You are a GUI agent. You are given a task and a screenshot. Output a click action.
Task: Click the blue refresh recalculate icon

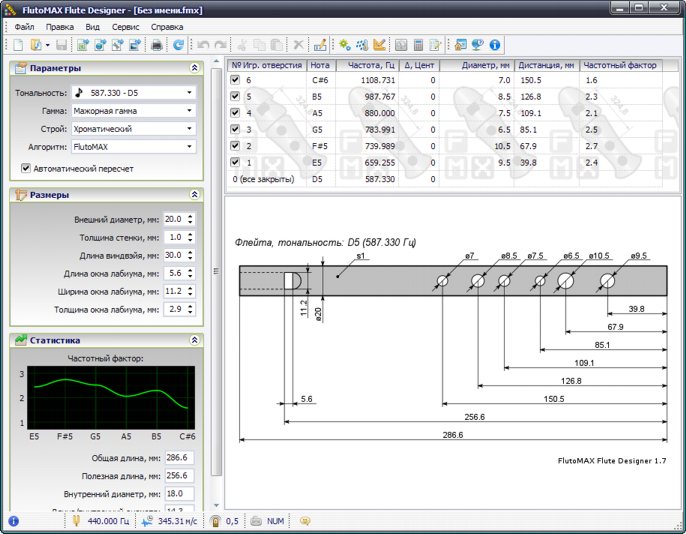coord(178,45)
